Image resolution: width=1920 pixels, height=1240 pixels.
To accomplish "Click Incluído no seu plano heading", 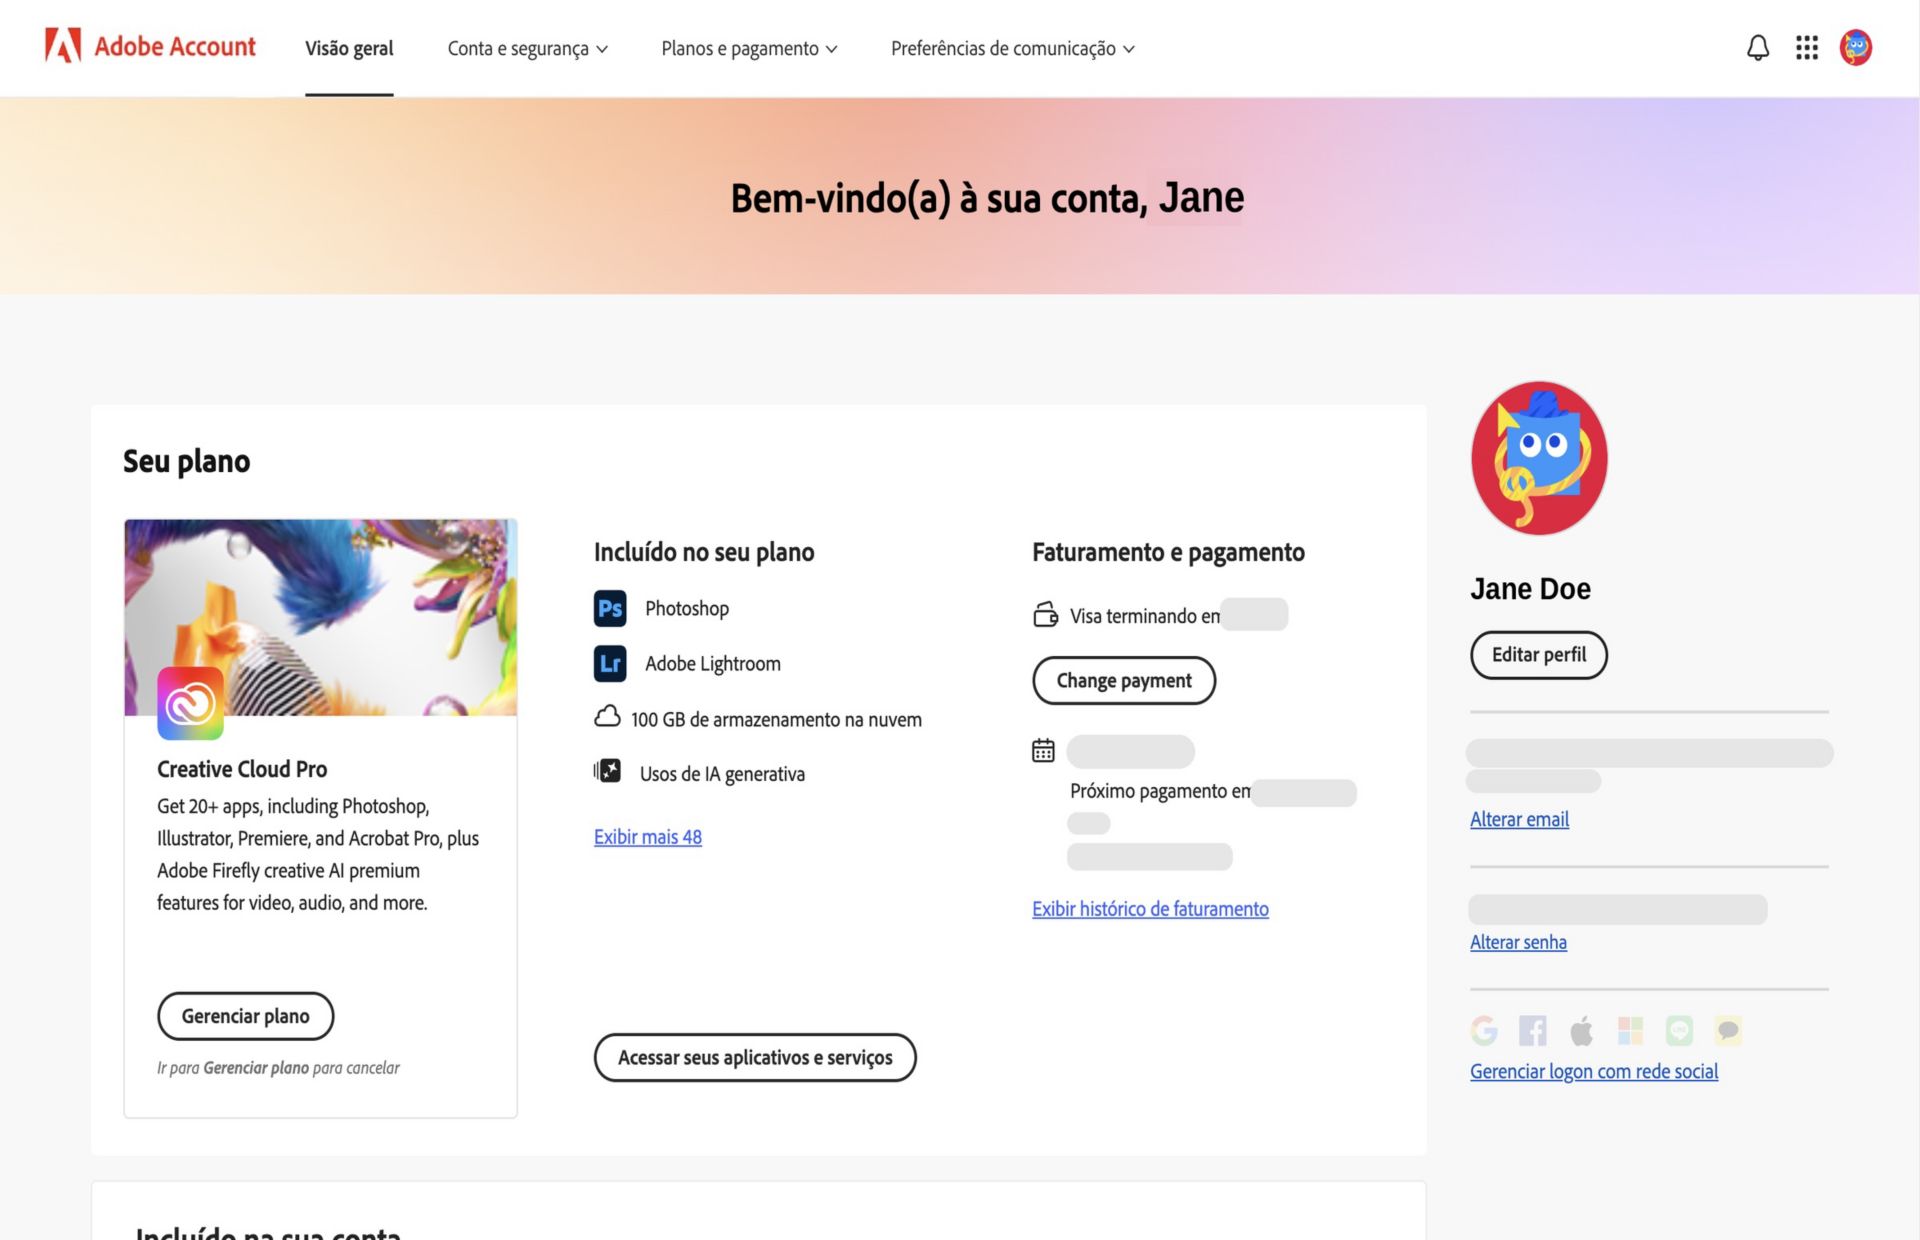I will click(704, 552).
